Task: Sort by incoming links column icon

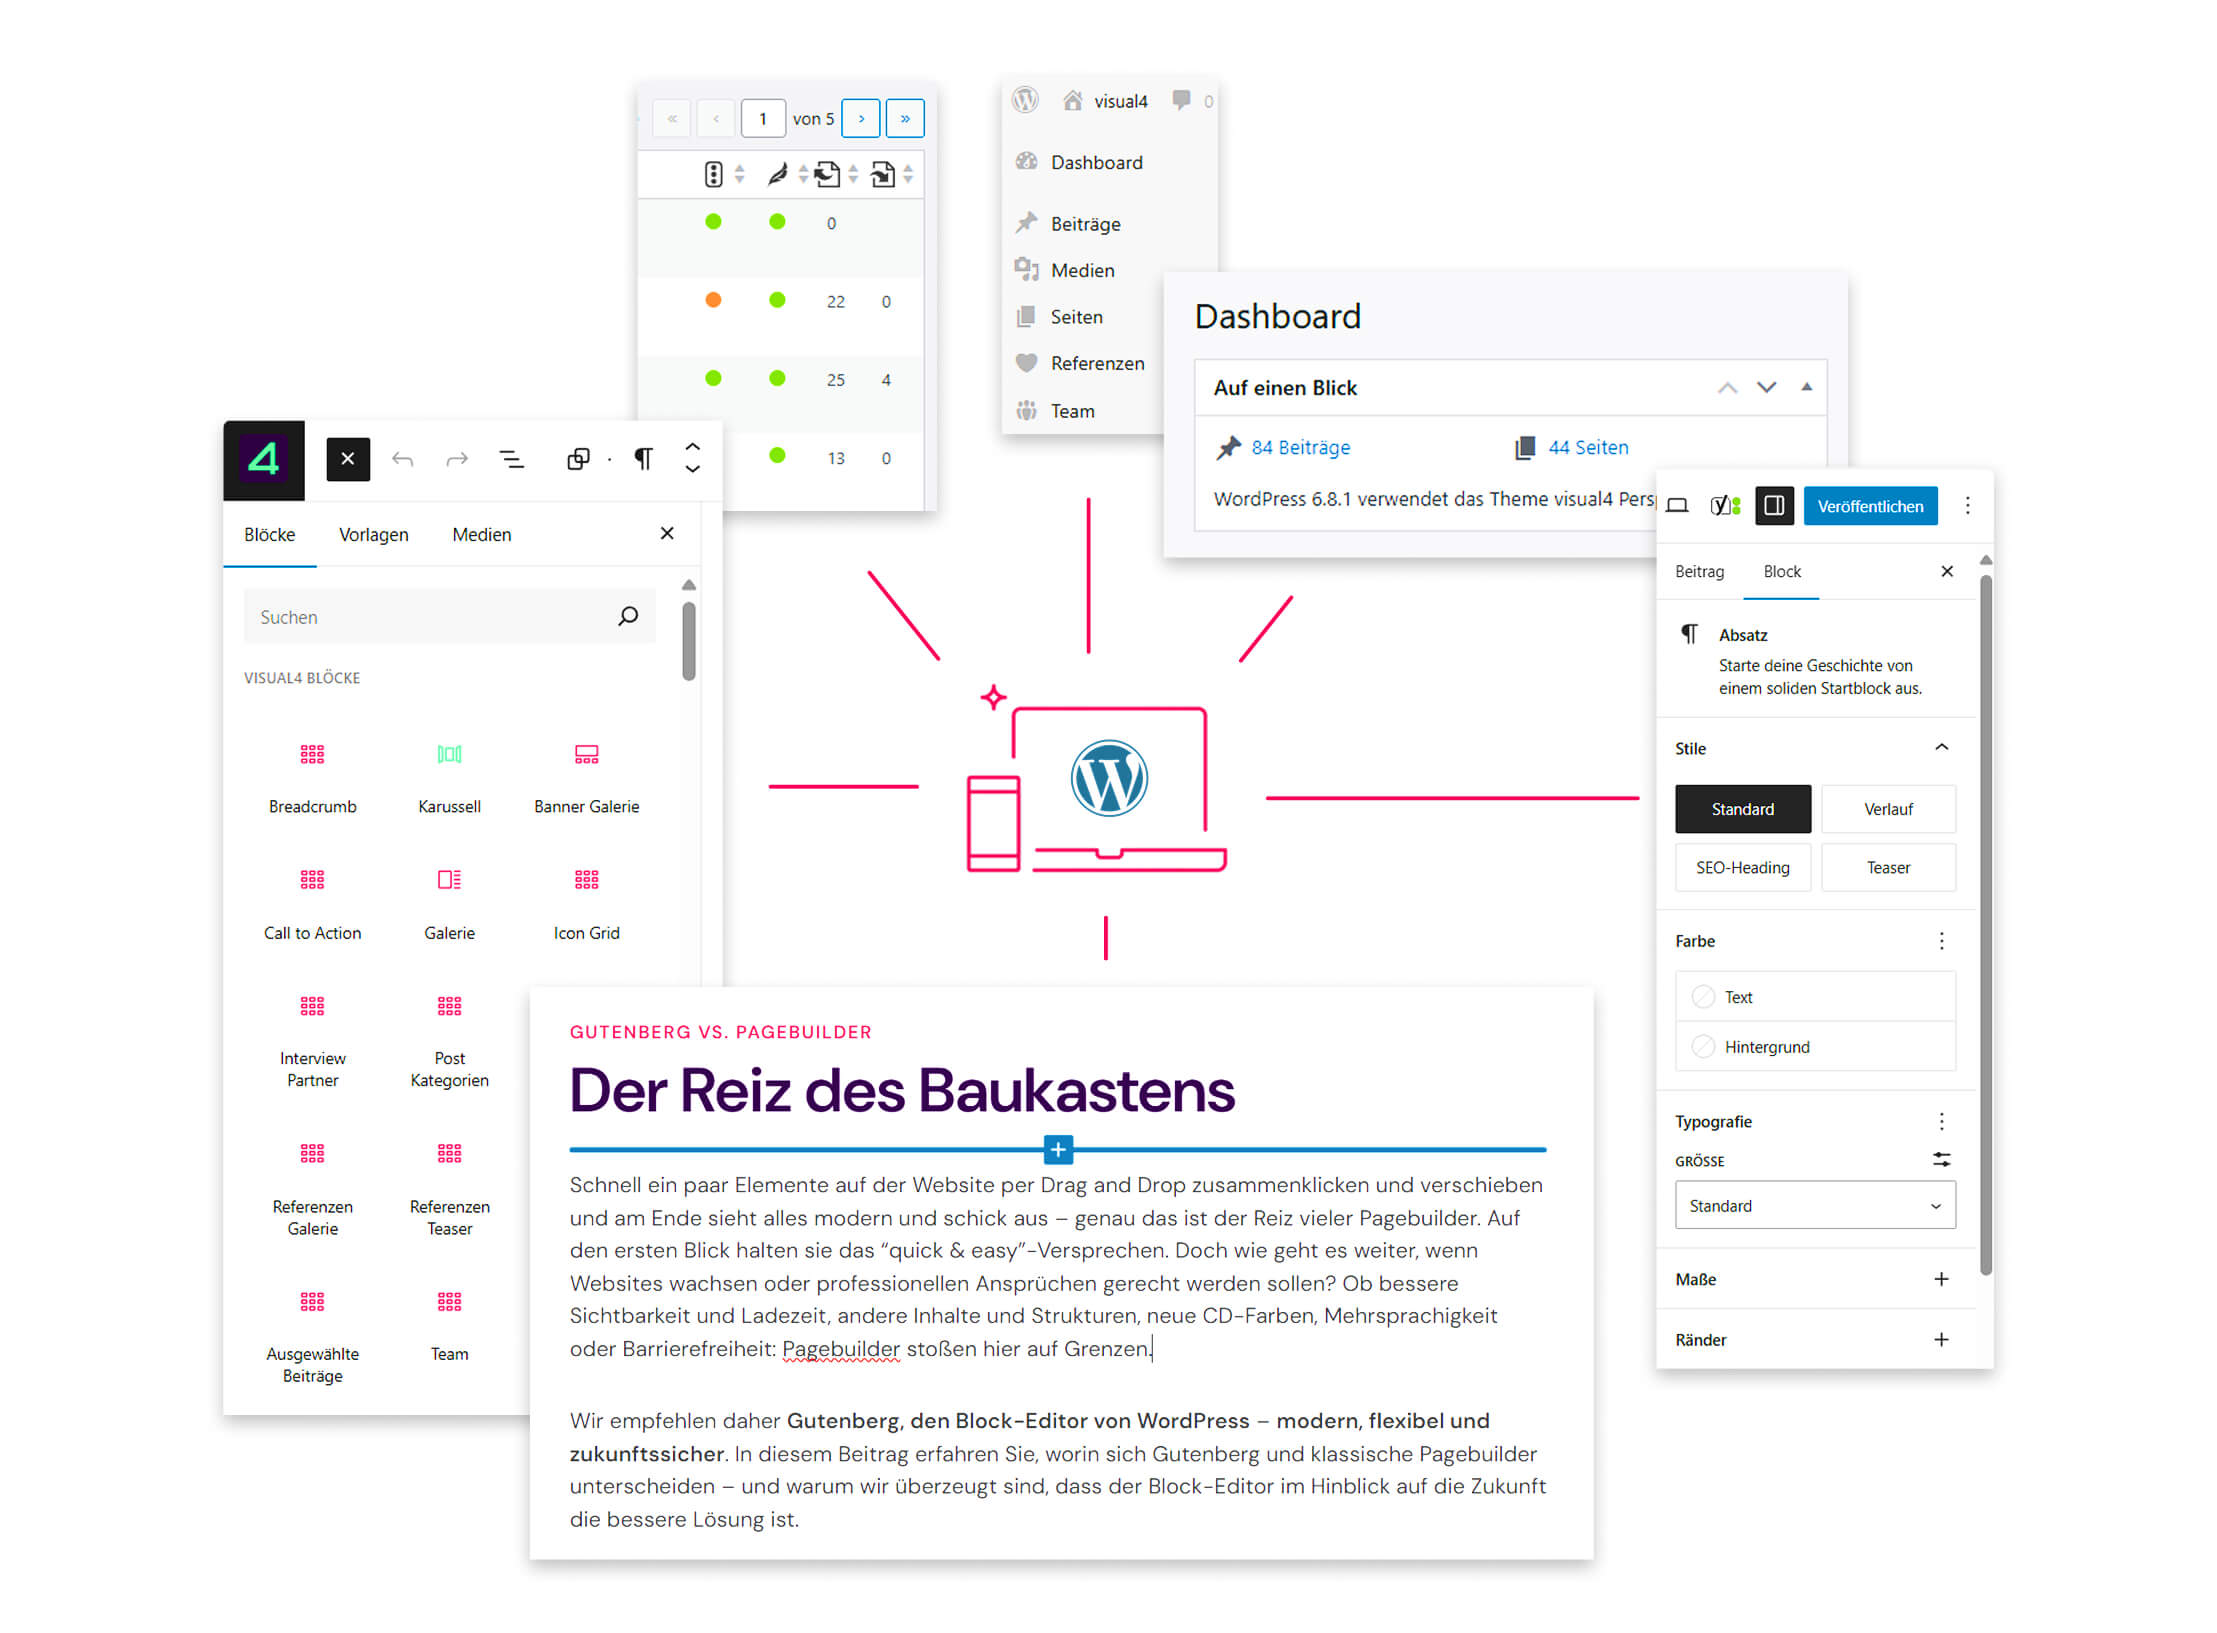Action: pos(882,174)
